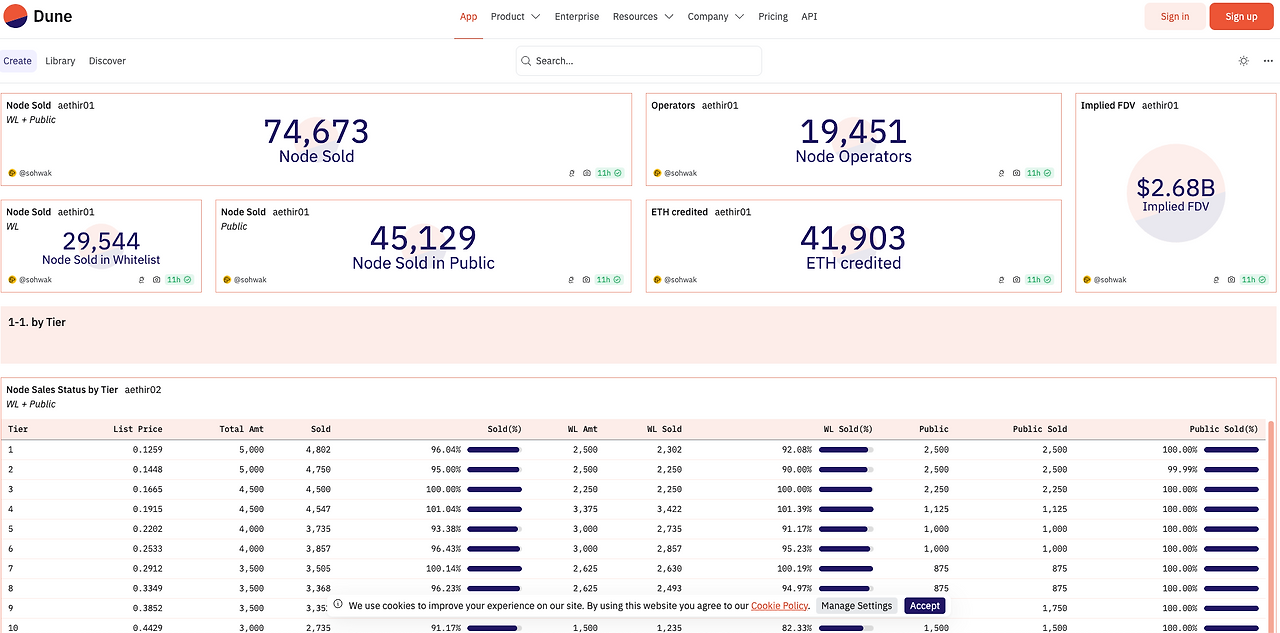Expand the Resources dropdown menu
This screenshot has width=1280, height=633.
coord(643,17)
